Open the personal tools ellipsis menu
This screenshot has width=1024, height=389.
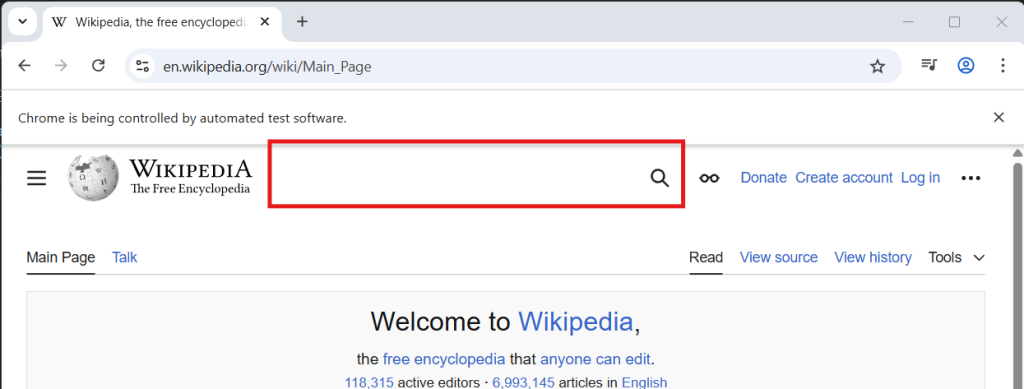[x=971, y=178]
